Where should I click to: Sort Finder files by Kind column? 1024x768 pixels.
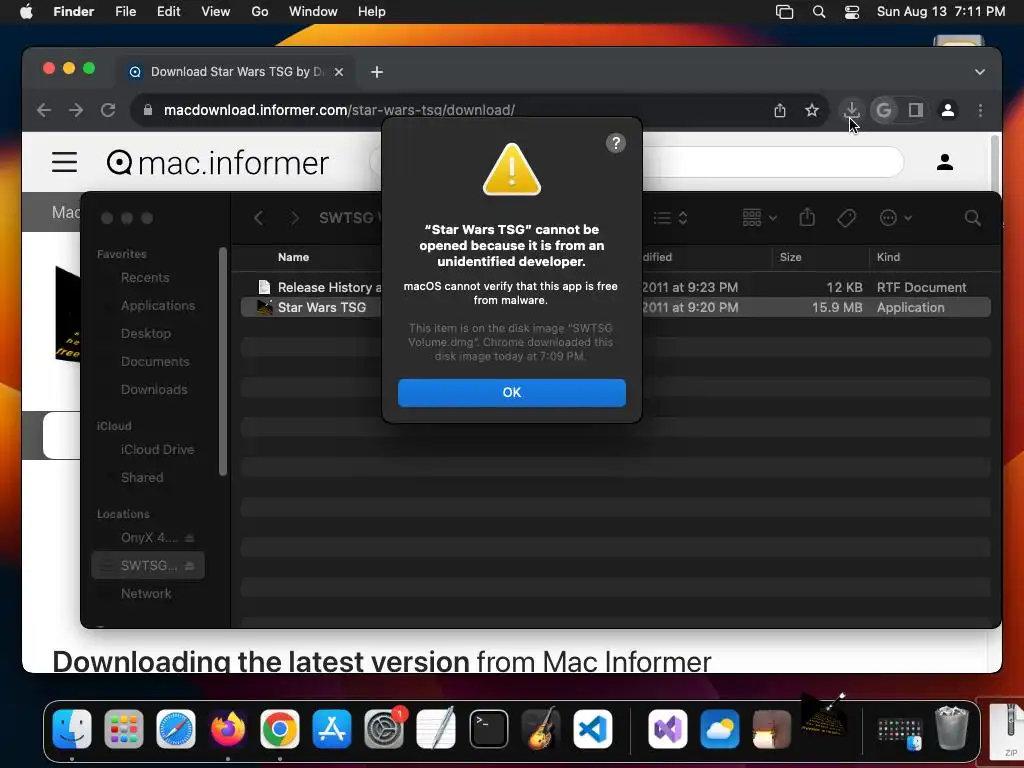888,257
